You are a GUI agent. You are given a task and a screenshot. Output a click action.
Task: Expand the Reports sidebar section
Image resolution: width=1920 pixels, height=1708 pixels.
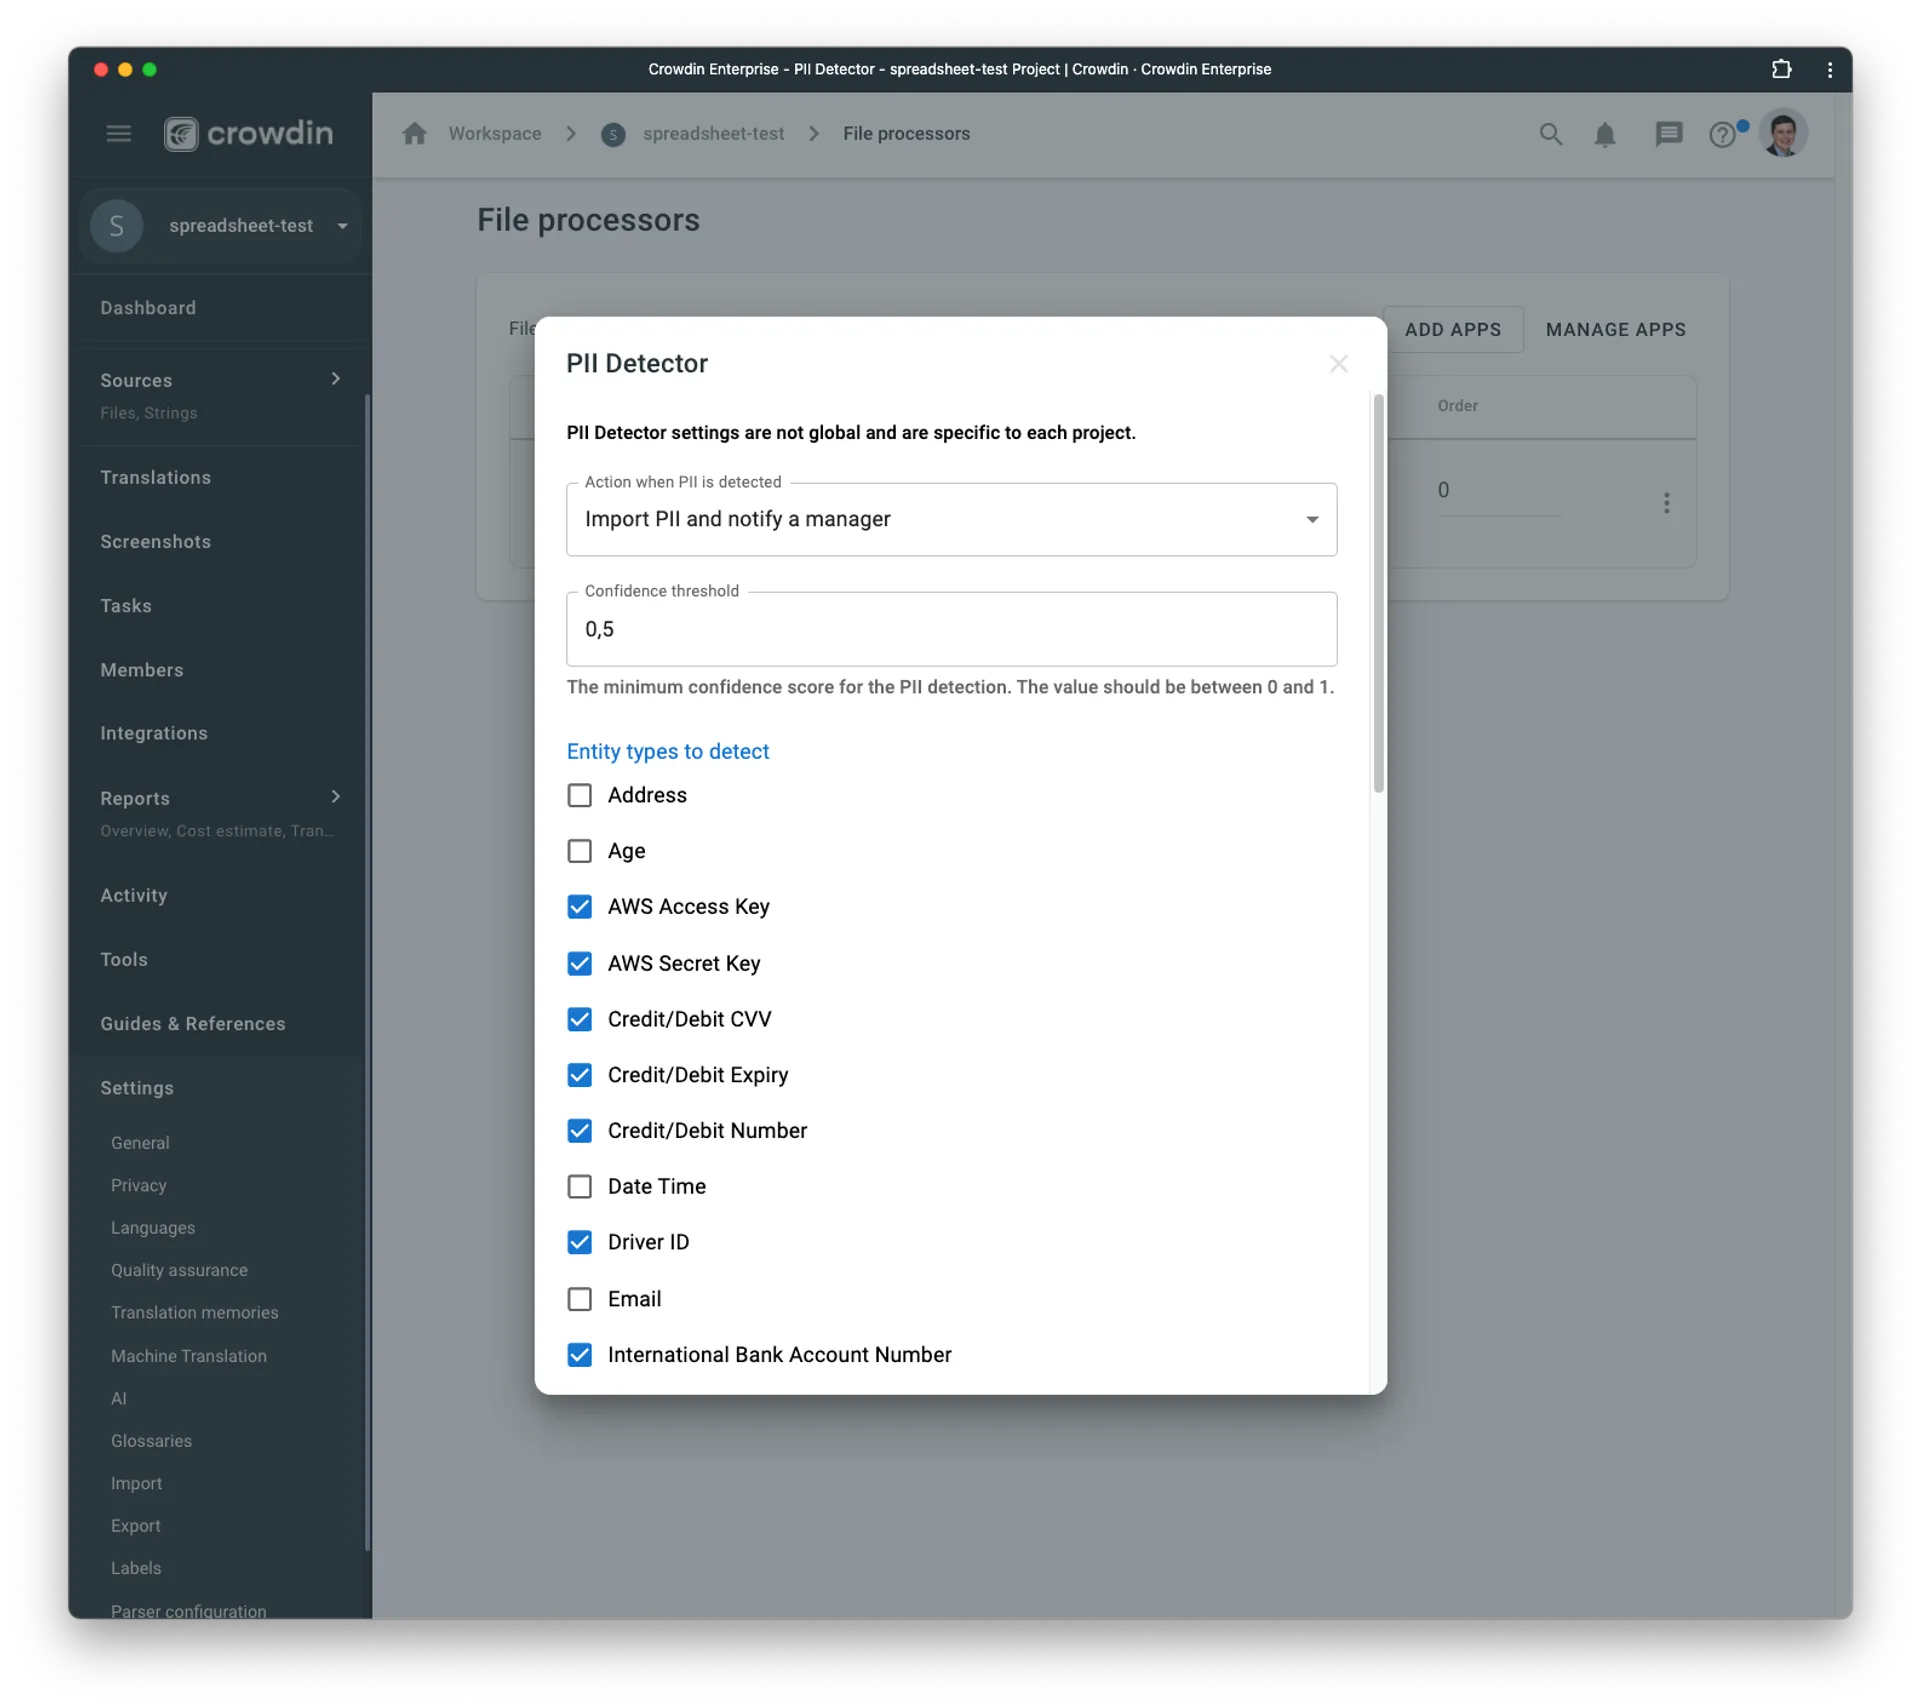tap(336, 797)
